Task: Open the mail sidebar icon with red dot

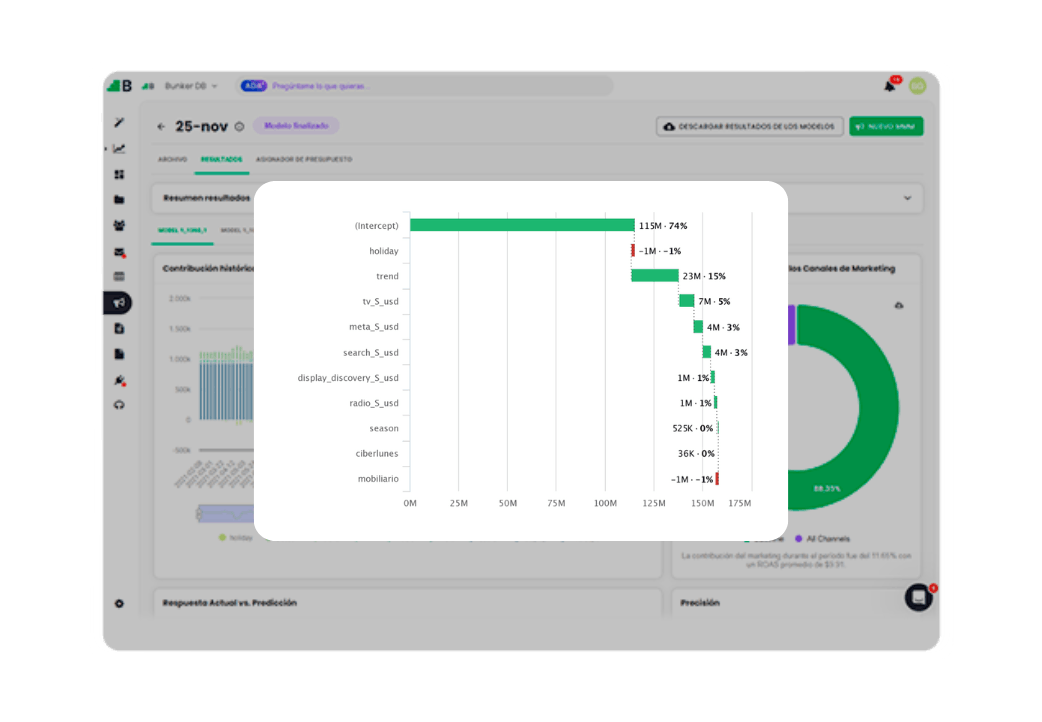Action: point(120,252)
